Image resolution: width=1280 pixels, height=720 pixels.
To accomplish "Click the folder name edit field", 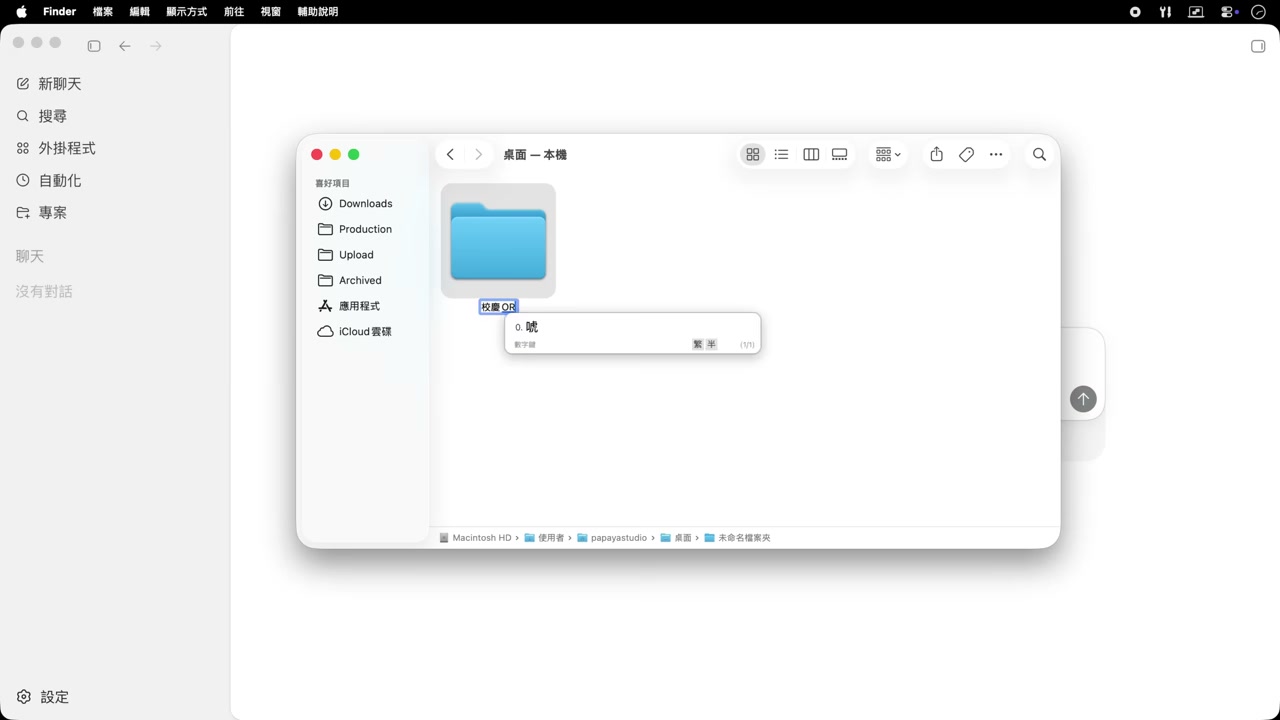I will (x=498, y=307).
